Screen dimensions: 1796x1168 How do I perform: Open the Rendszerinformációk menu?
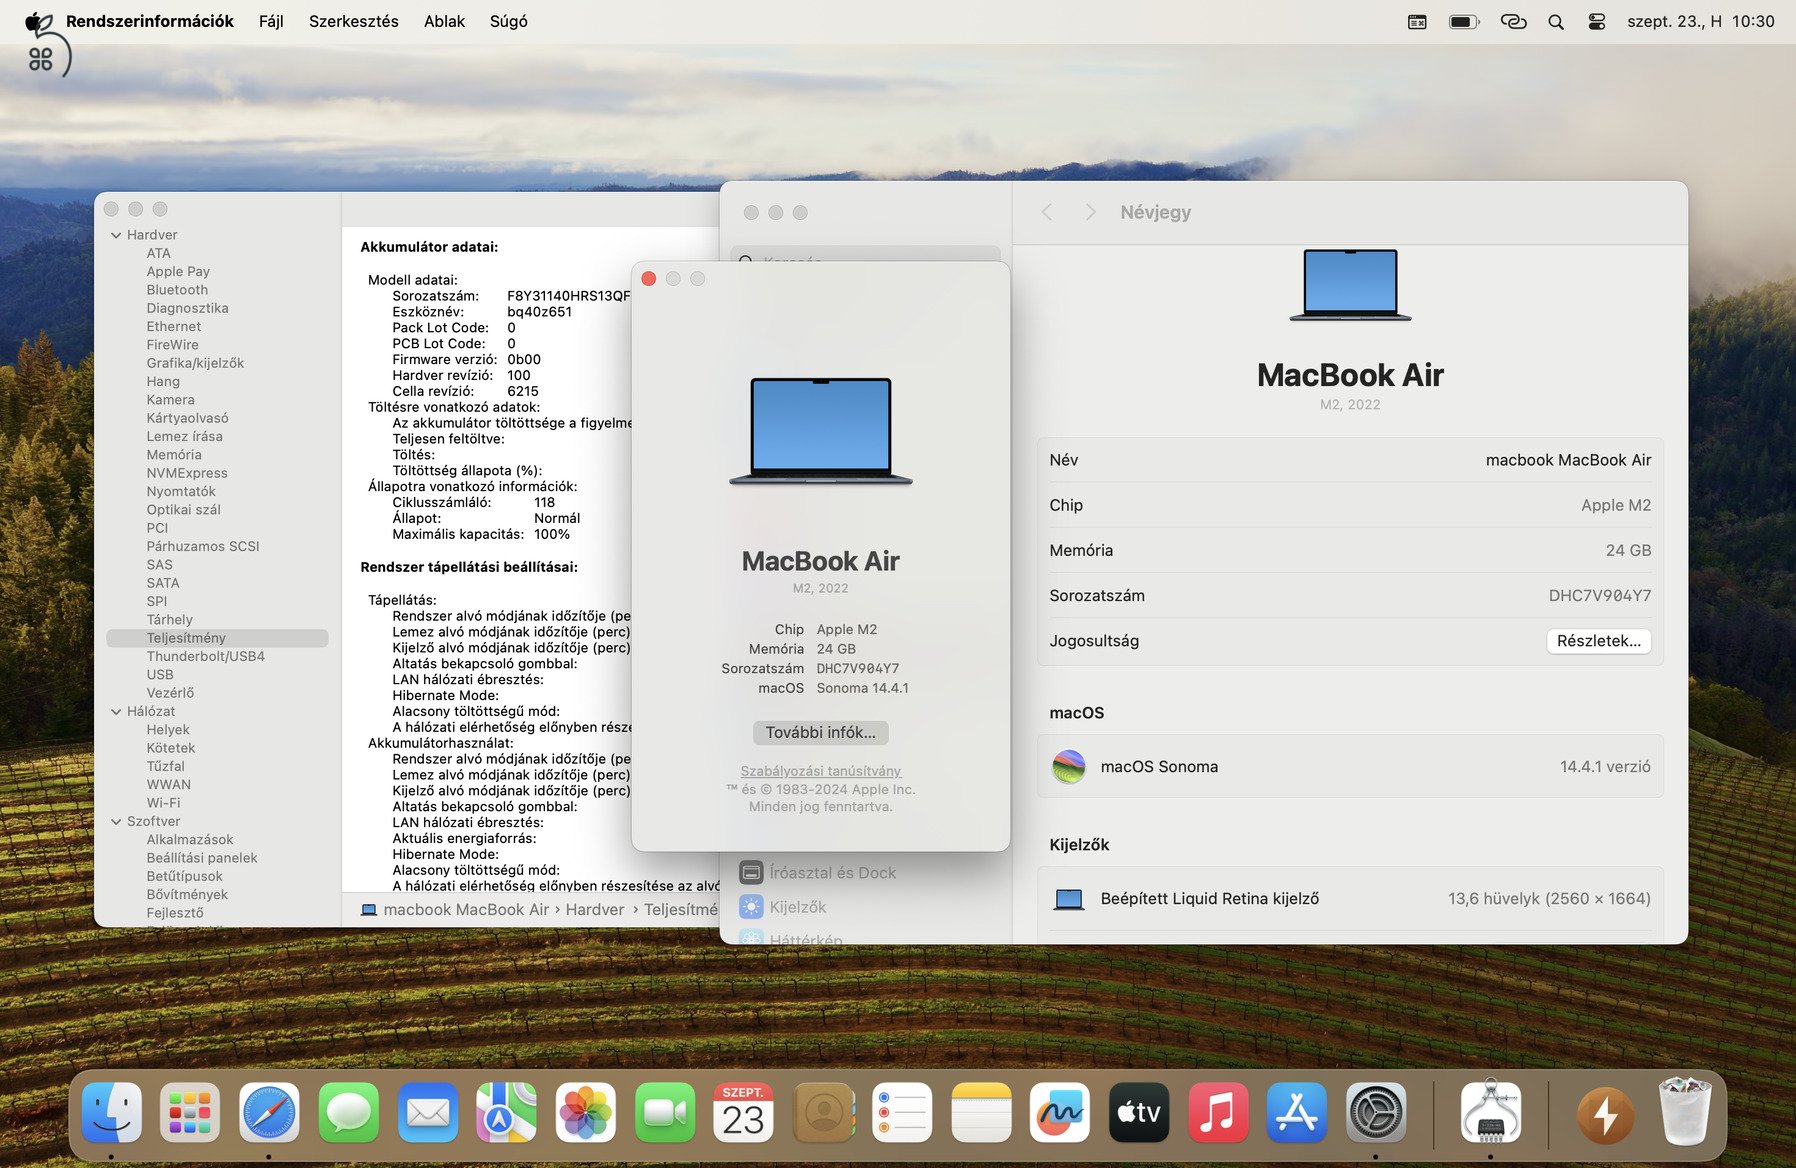click(149, 21)
